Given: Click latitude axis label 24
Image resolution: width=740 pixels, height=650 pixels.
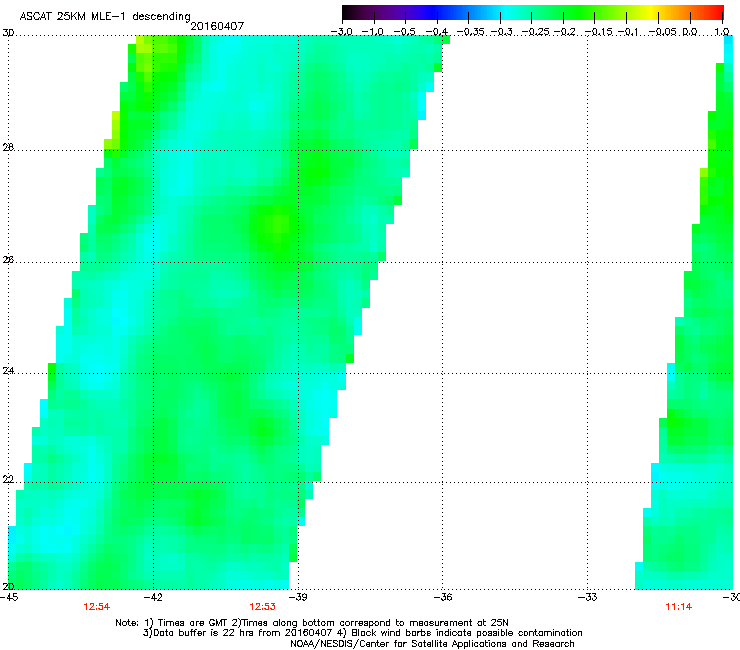Looking at the screenshot, I should tap(8, 371).
